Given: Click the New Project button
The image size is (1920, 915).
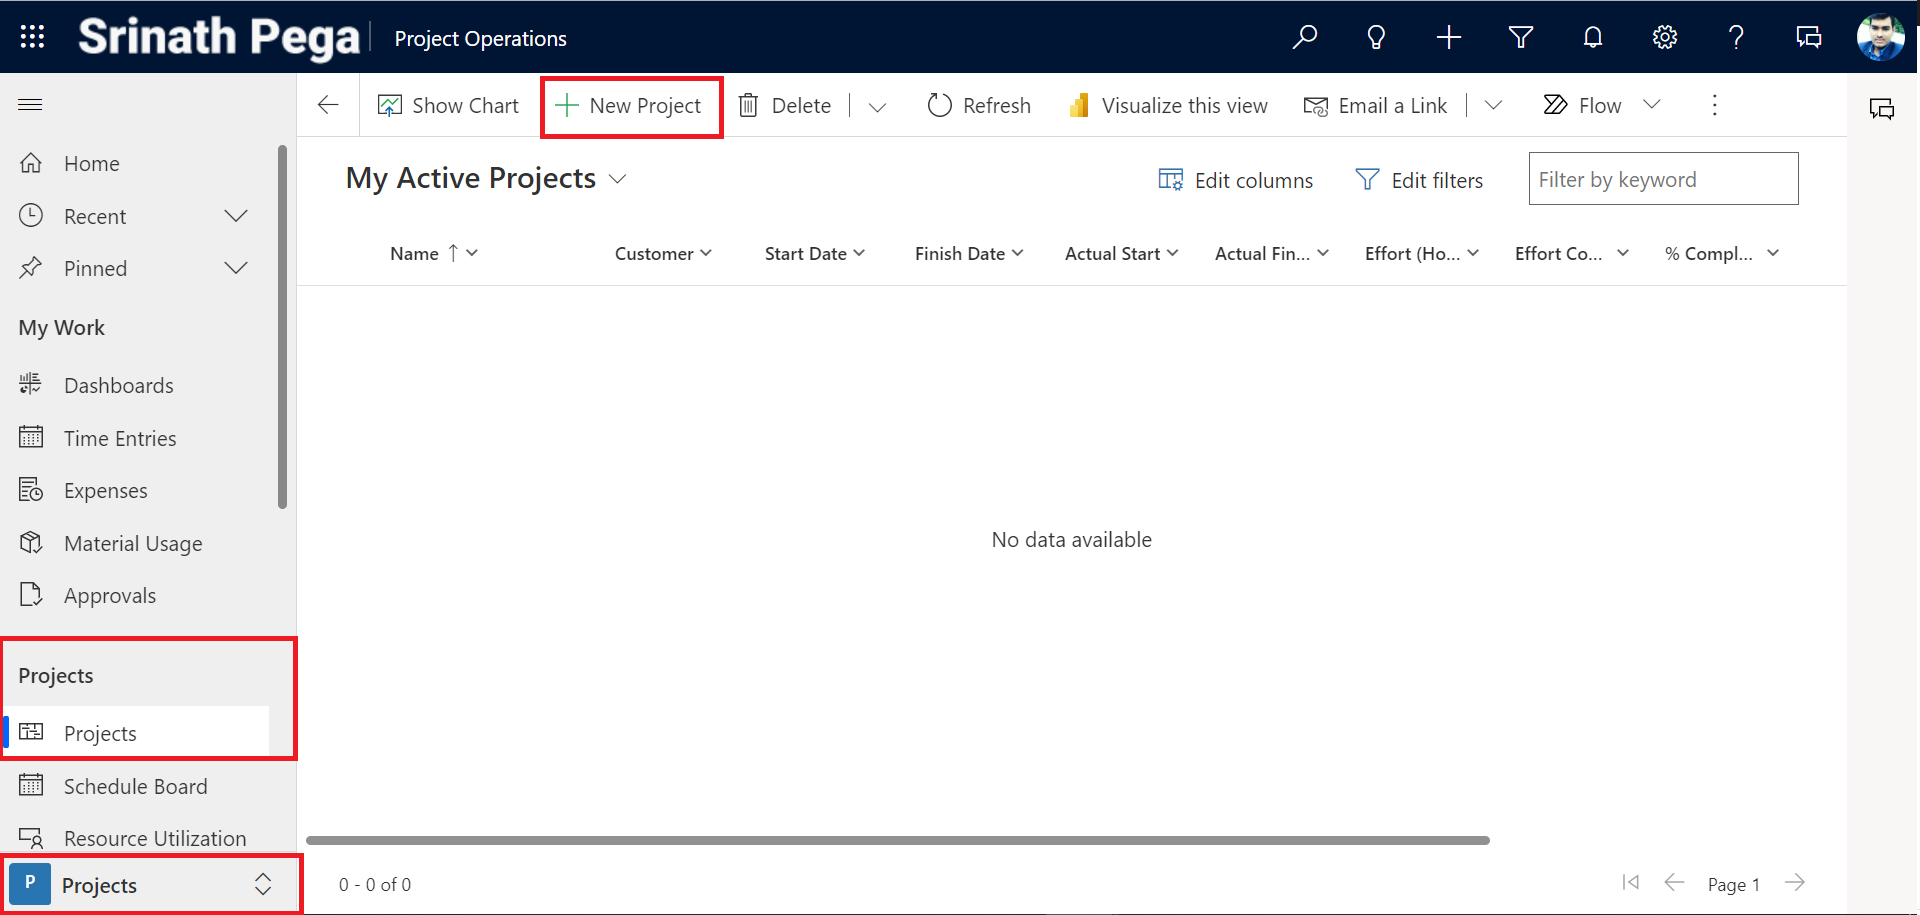Looking at the screenshot, I should (630, 106).
